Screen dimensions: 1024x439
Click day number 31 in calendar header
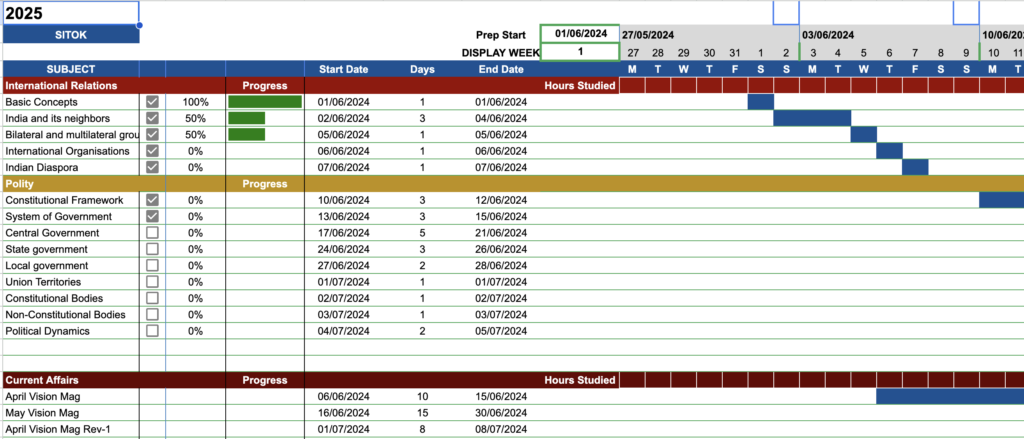735,53
